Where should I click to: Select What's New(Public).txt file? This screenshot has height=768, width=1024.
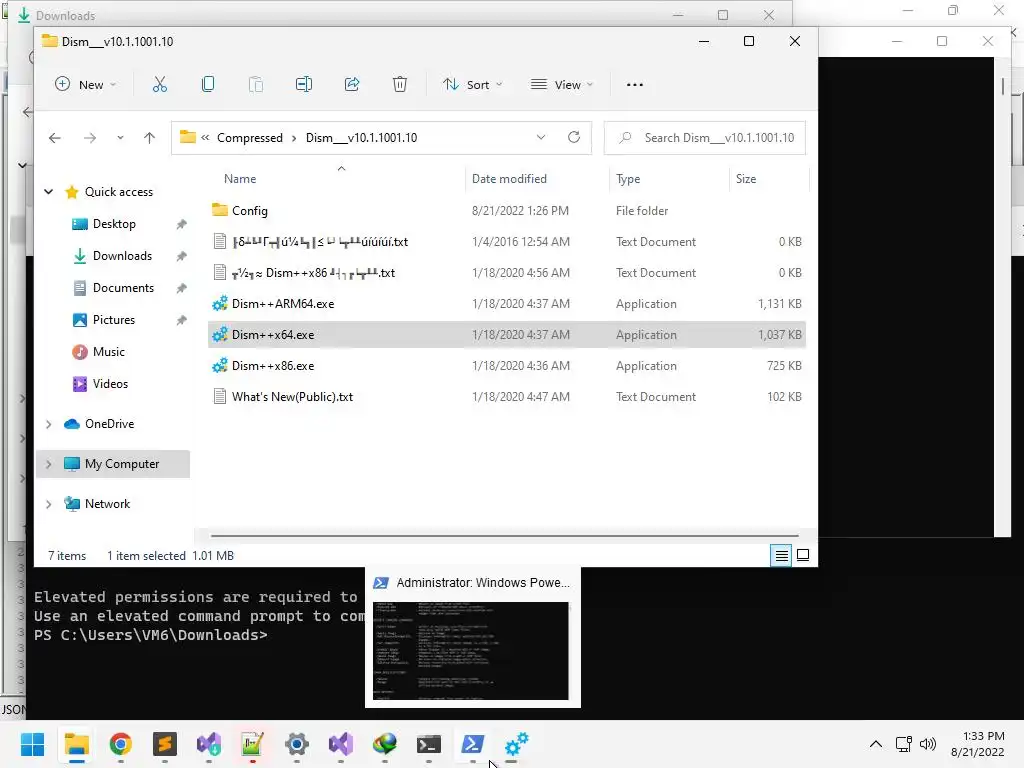point(507,396)
